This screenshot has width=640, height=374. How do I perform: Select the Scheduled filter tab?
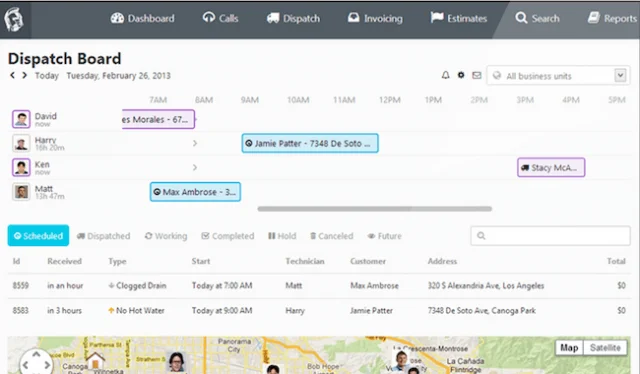(x=38, y=236)
